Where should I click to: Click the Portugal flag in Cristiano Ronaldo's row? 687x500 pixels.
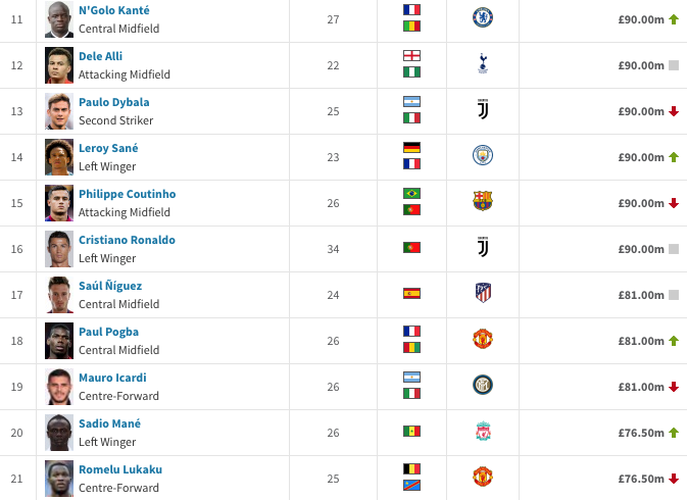tap(411, 248)
